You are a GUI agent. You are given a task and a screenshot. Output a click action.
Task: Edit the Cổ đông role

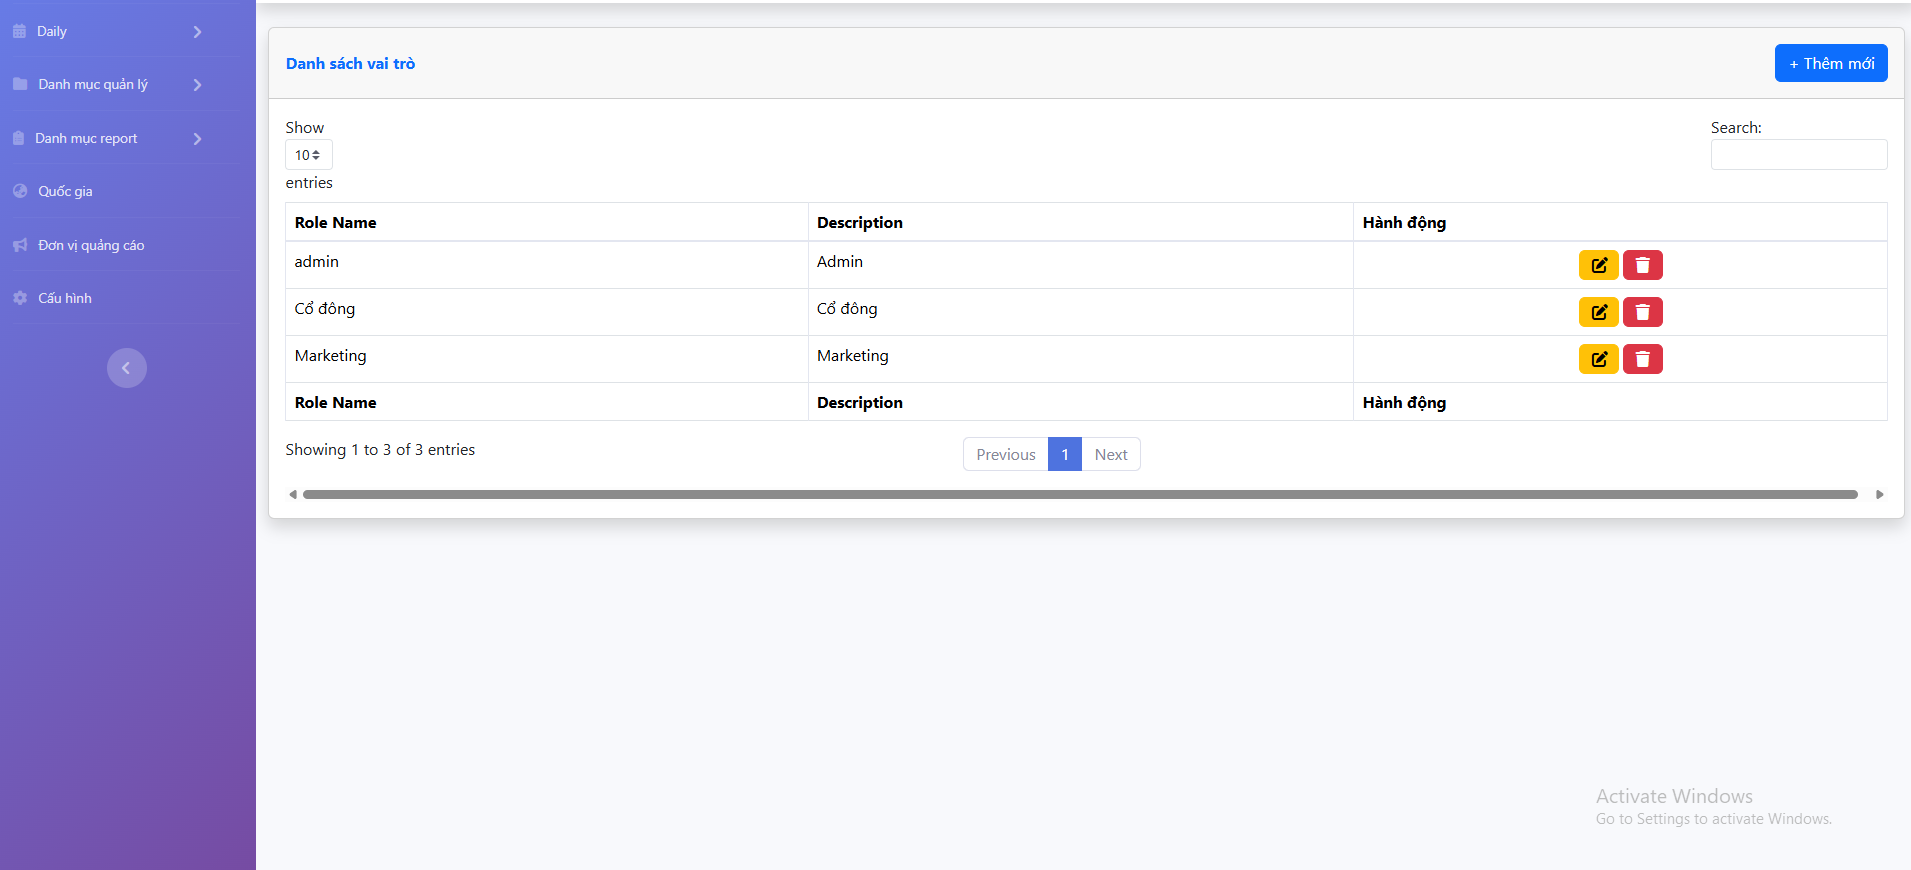point(1598,312)
